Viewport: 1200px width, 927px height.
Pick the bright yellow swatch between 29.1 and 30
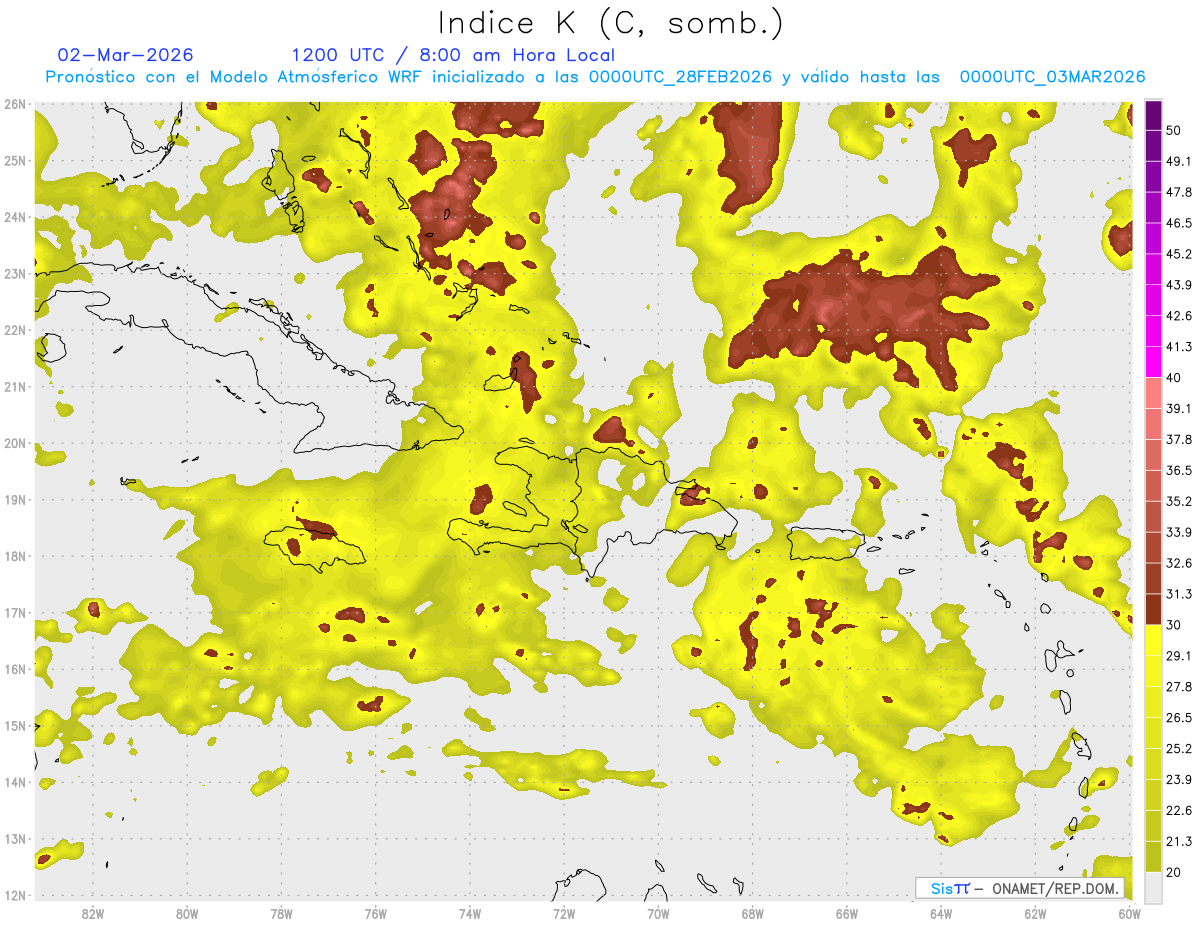click(x=1153, y=640)
